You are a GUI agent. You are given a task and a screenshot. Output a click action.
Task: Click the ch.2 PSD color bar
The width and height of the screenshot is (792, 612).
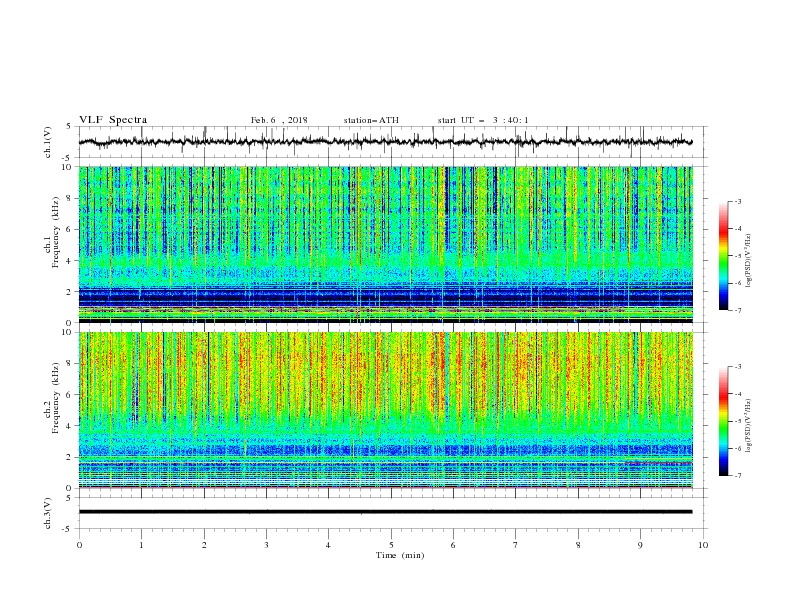pos(723,421)
